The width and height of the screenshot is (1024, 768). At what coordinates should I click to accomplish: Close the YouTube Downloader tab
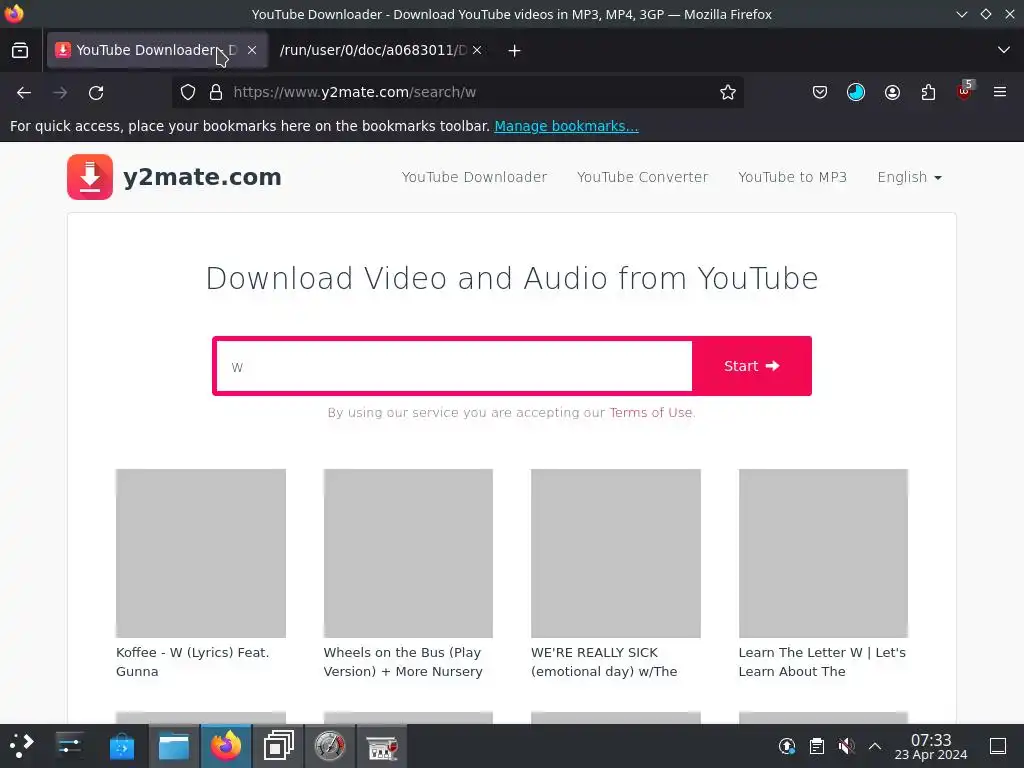click(x=252, y=50)
